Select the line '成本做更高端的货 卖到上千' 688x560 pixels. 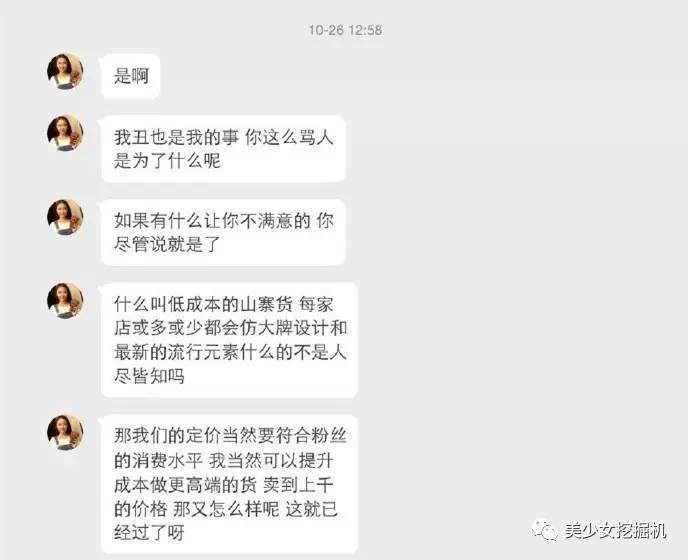pyautogui.click(x=224, y=485)
